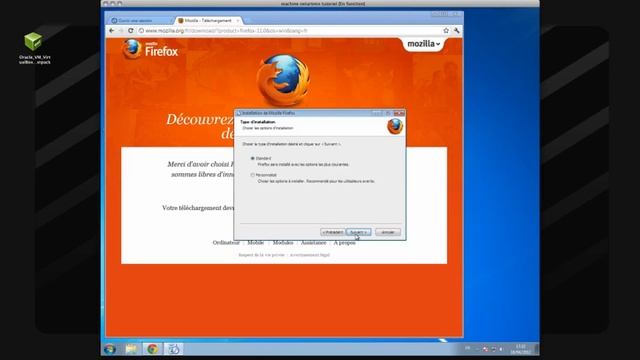Close the Mozilla Téléchargement tab
The width and height of the screenshot is (640, 360).
238,20
